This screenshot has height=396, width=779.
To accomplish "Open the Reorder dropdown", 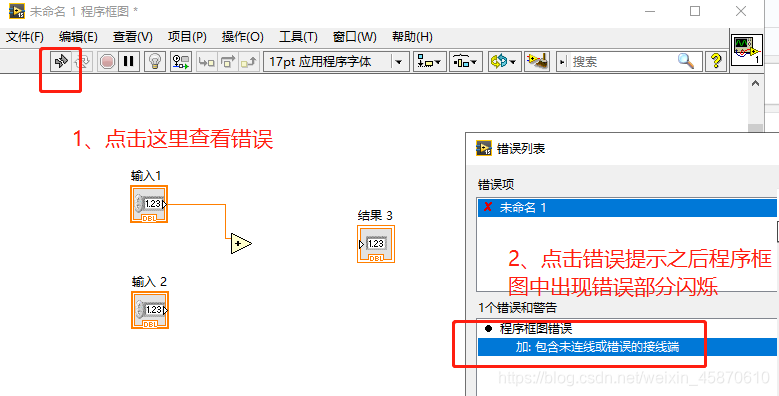I will (x=504, y=62).
